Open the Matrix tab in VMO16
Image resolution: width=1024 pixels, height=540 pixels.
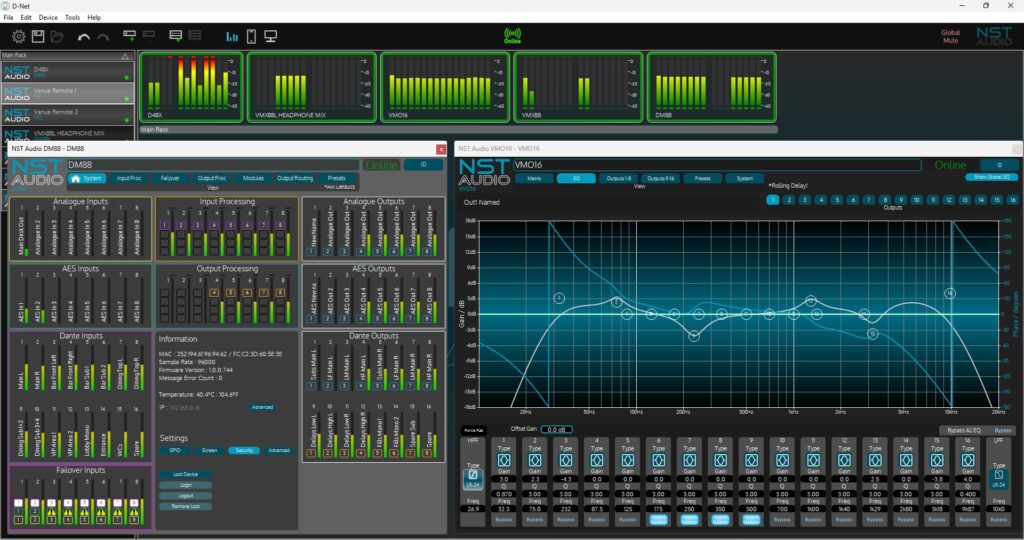534,178
